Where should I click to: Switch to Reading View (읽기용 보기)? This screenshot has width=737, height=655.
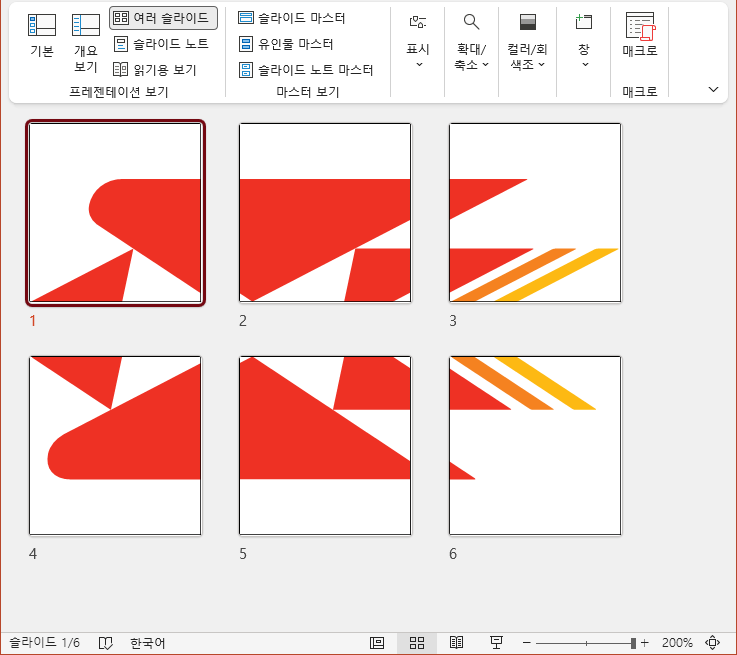point(155,70)
